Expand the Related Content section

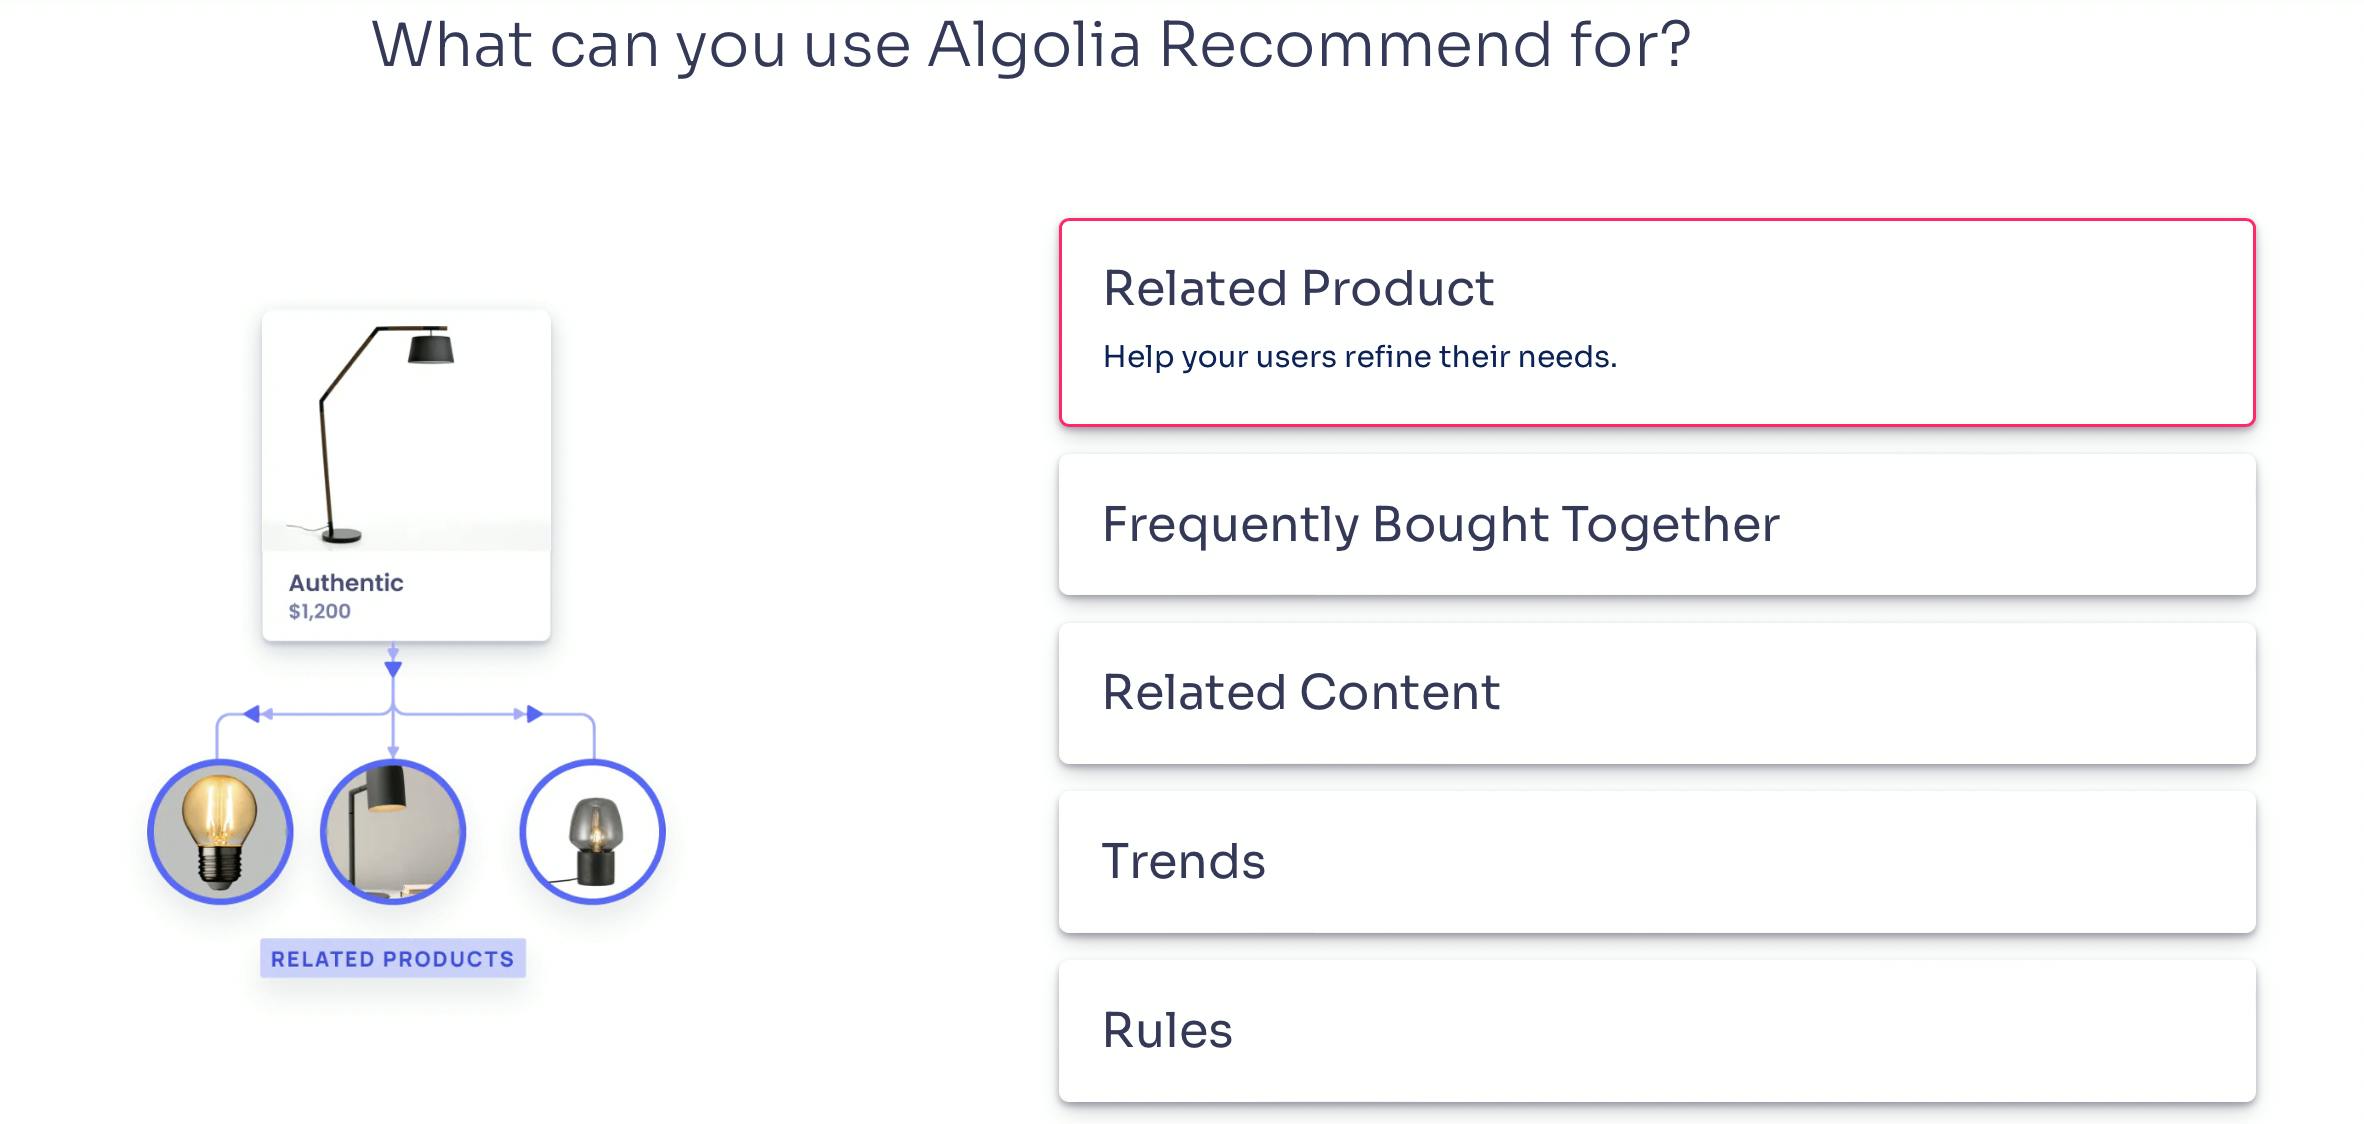click(x=1300, y=693)
